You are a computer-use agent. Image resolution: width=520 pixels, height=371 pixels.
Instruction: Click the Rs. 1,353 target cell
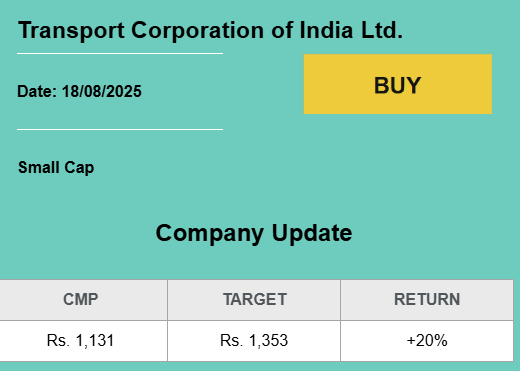point(254,341)
